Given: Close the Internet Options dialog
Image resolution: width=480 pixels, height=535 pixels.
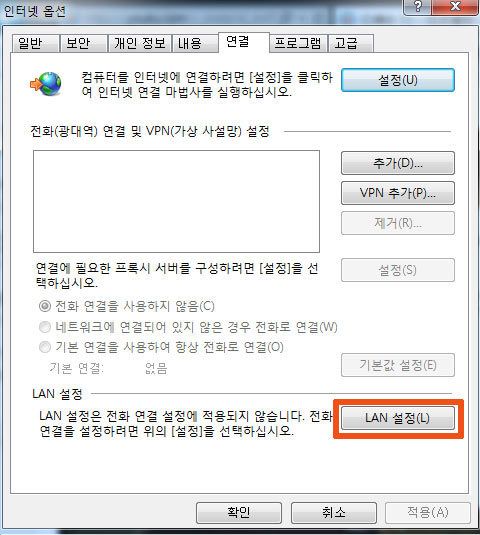Looking at the screenshot, I should [x=455, y=7].
